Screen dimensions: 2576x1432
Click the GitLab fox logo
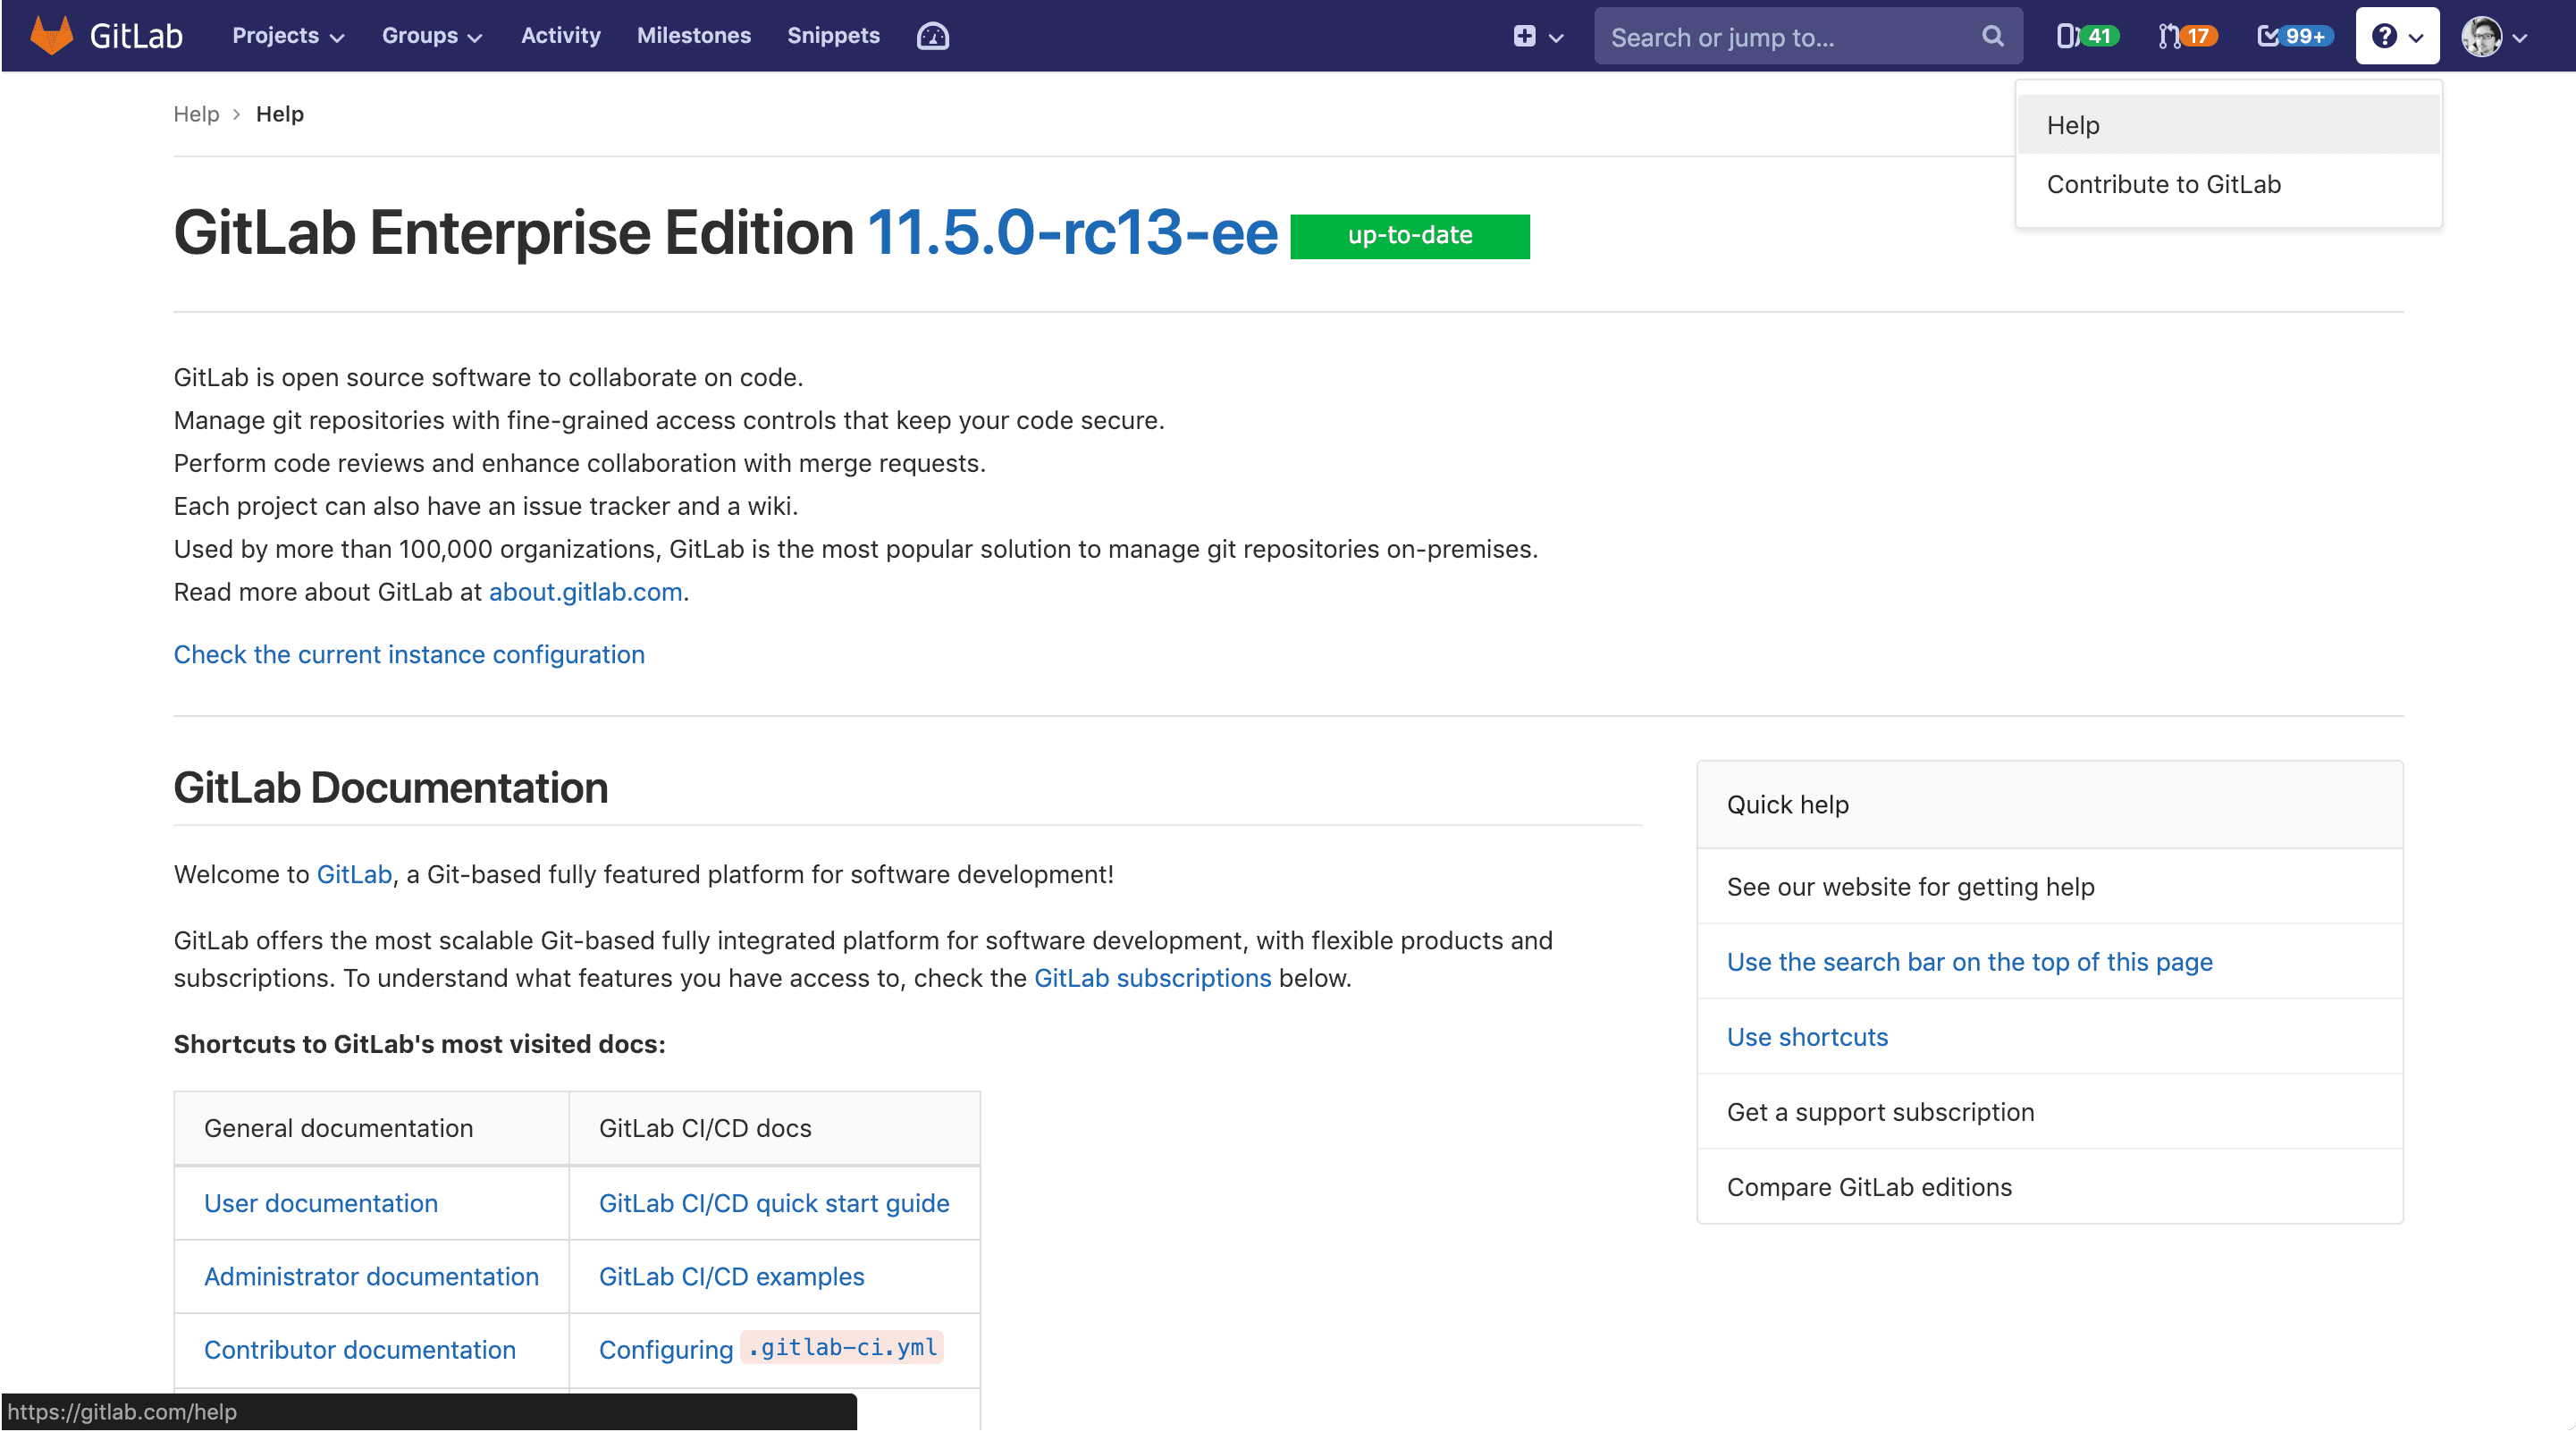51,36
